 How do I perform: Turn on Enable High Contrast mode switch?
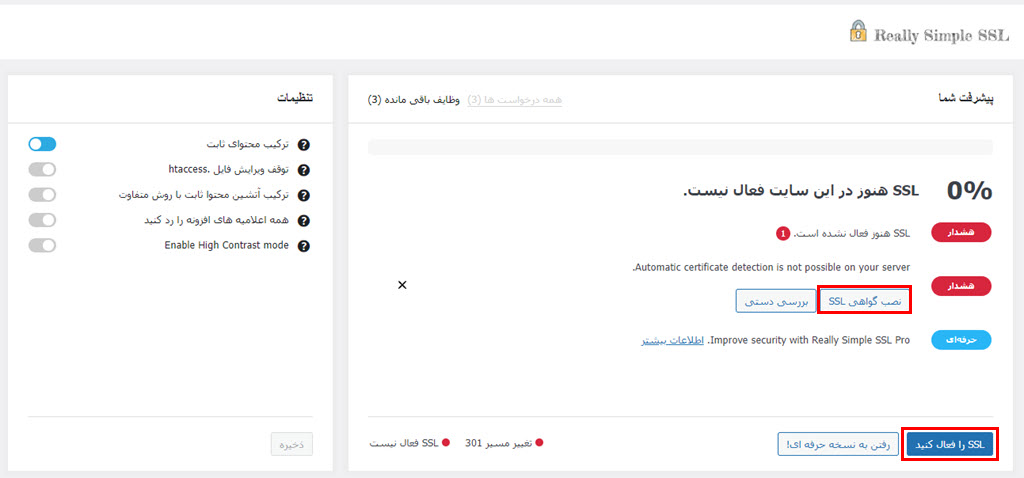(42, 246)
